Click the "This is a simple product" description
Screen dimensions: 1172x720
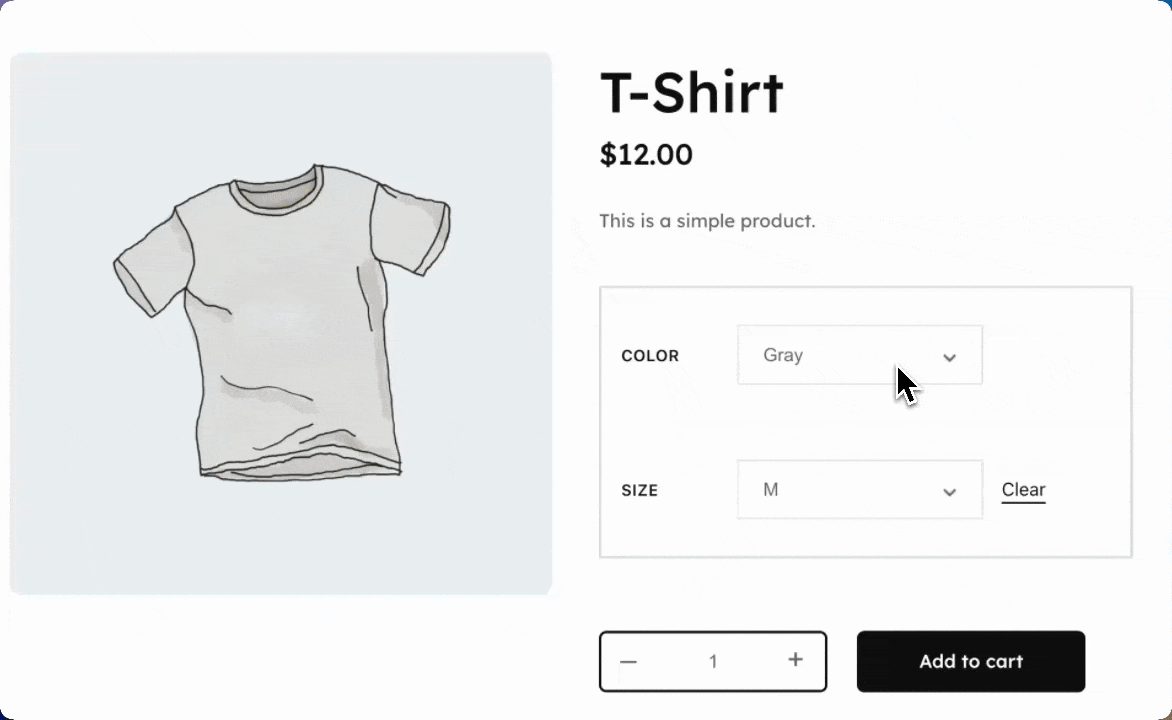pos(707,221)
